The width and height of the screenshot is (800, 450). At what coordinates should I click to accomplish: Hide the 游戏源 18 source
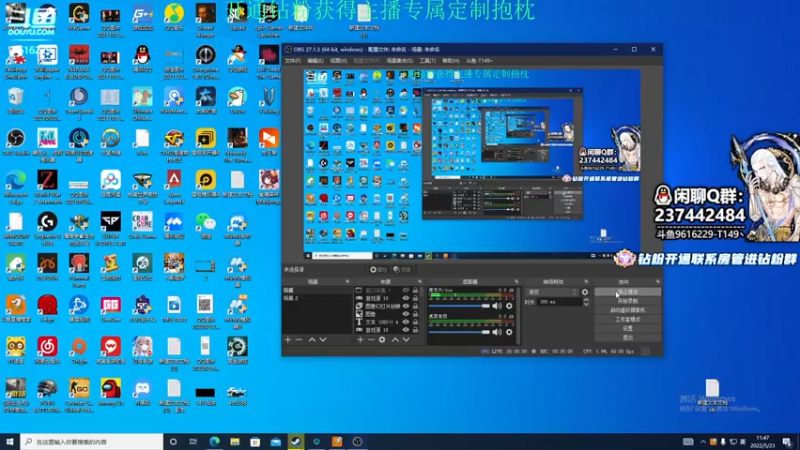406,330
